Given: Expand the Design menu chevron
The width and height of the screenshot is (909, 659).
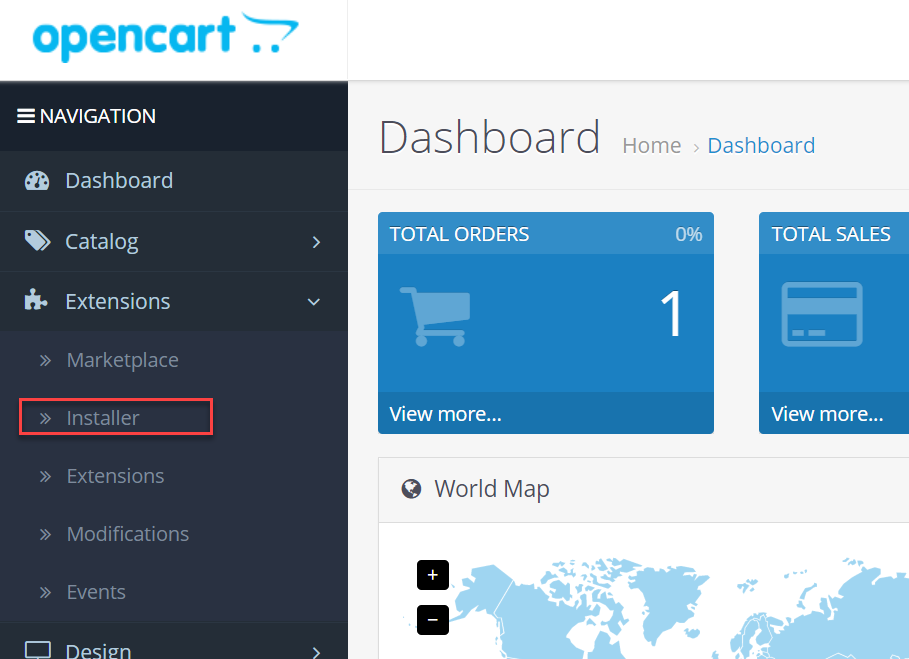Looking at the screenshot, I should 316,653.
